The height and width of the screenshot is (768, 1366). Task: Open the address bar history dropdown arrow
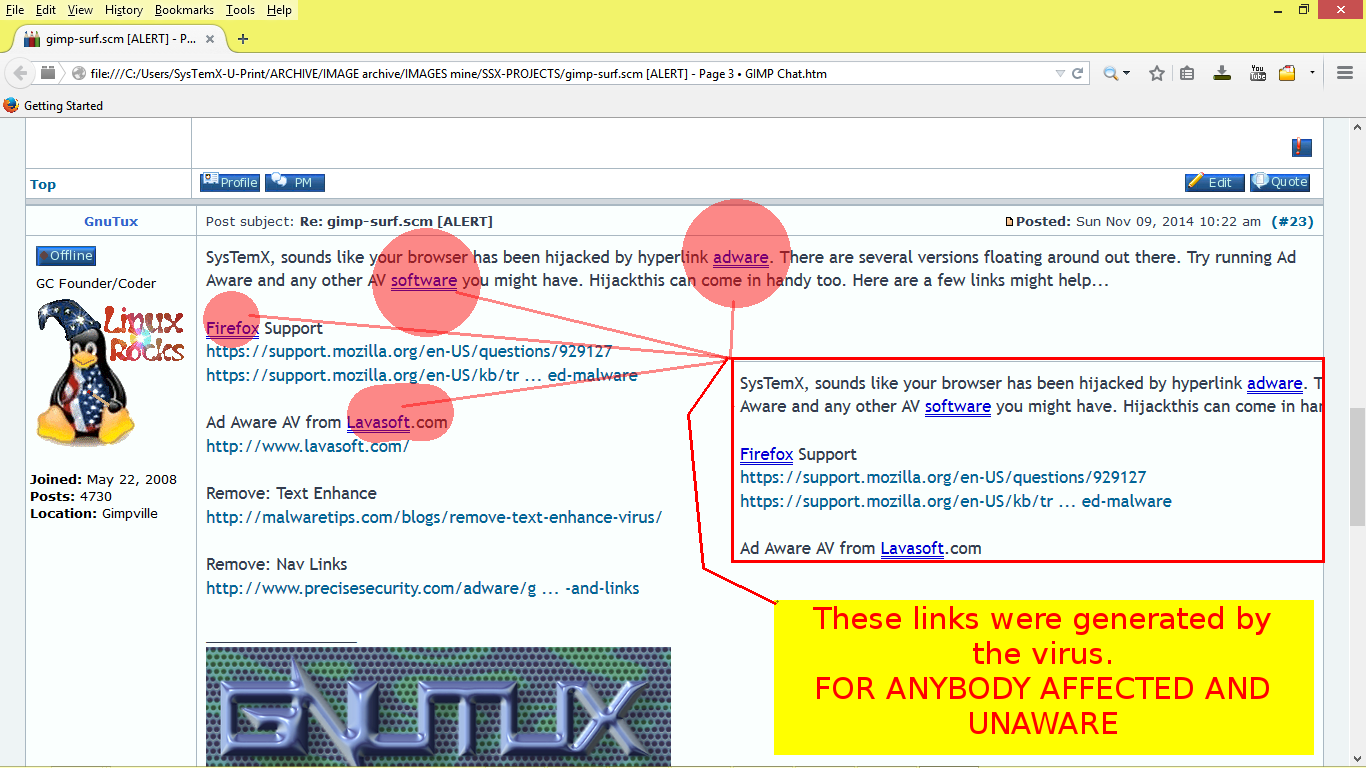pos(1060,73)
